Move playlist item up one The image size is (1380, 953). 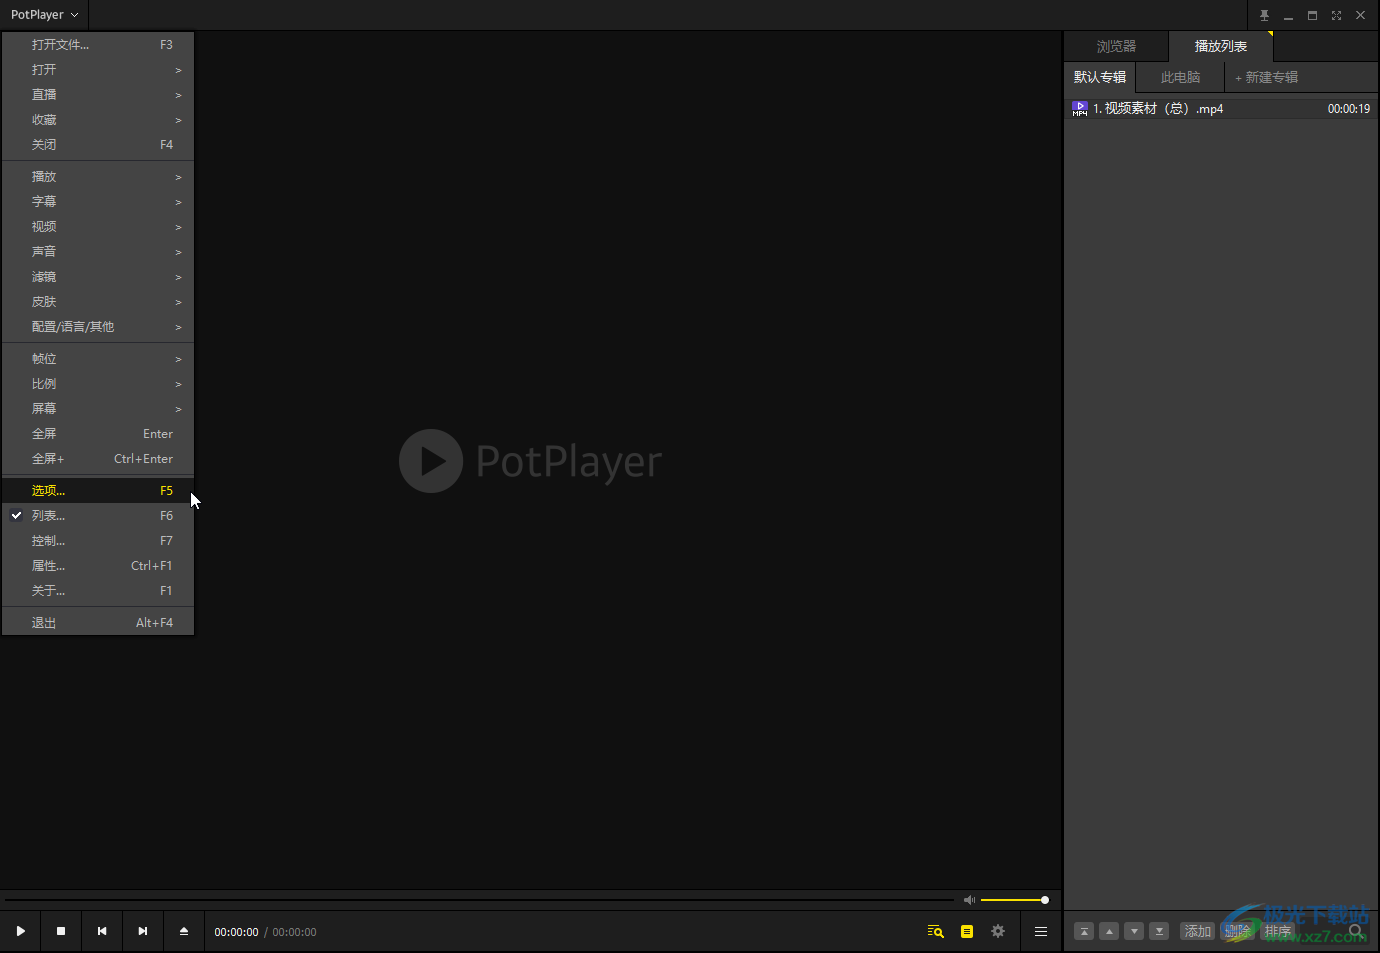(x=1109, y=931)
